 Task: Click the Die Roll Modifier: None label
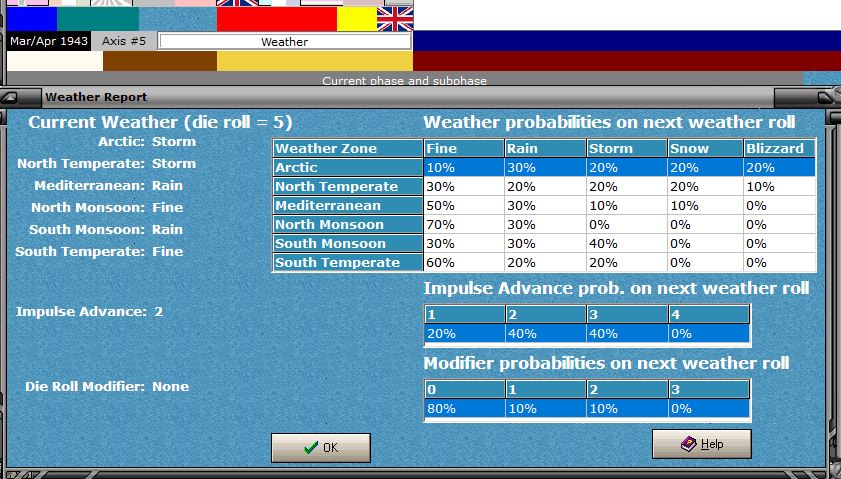107,387
